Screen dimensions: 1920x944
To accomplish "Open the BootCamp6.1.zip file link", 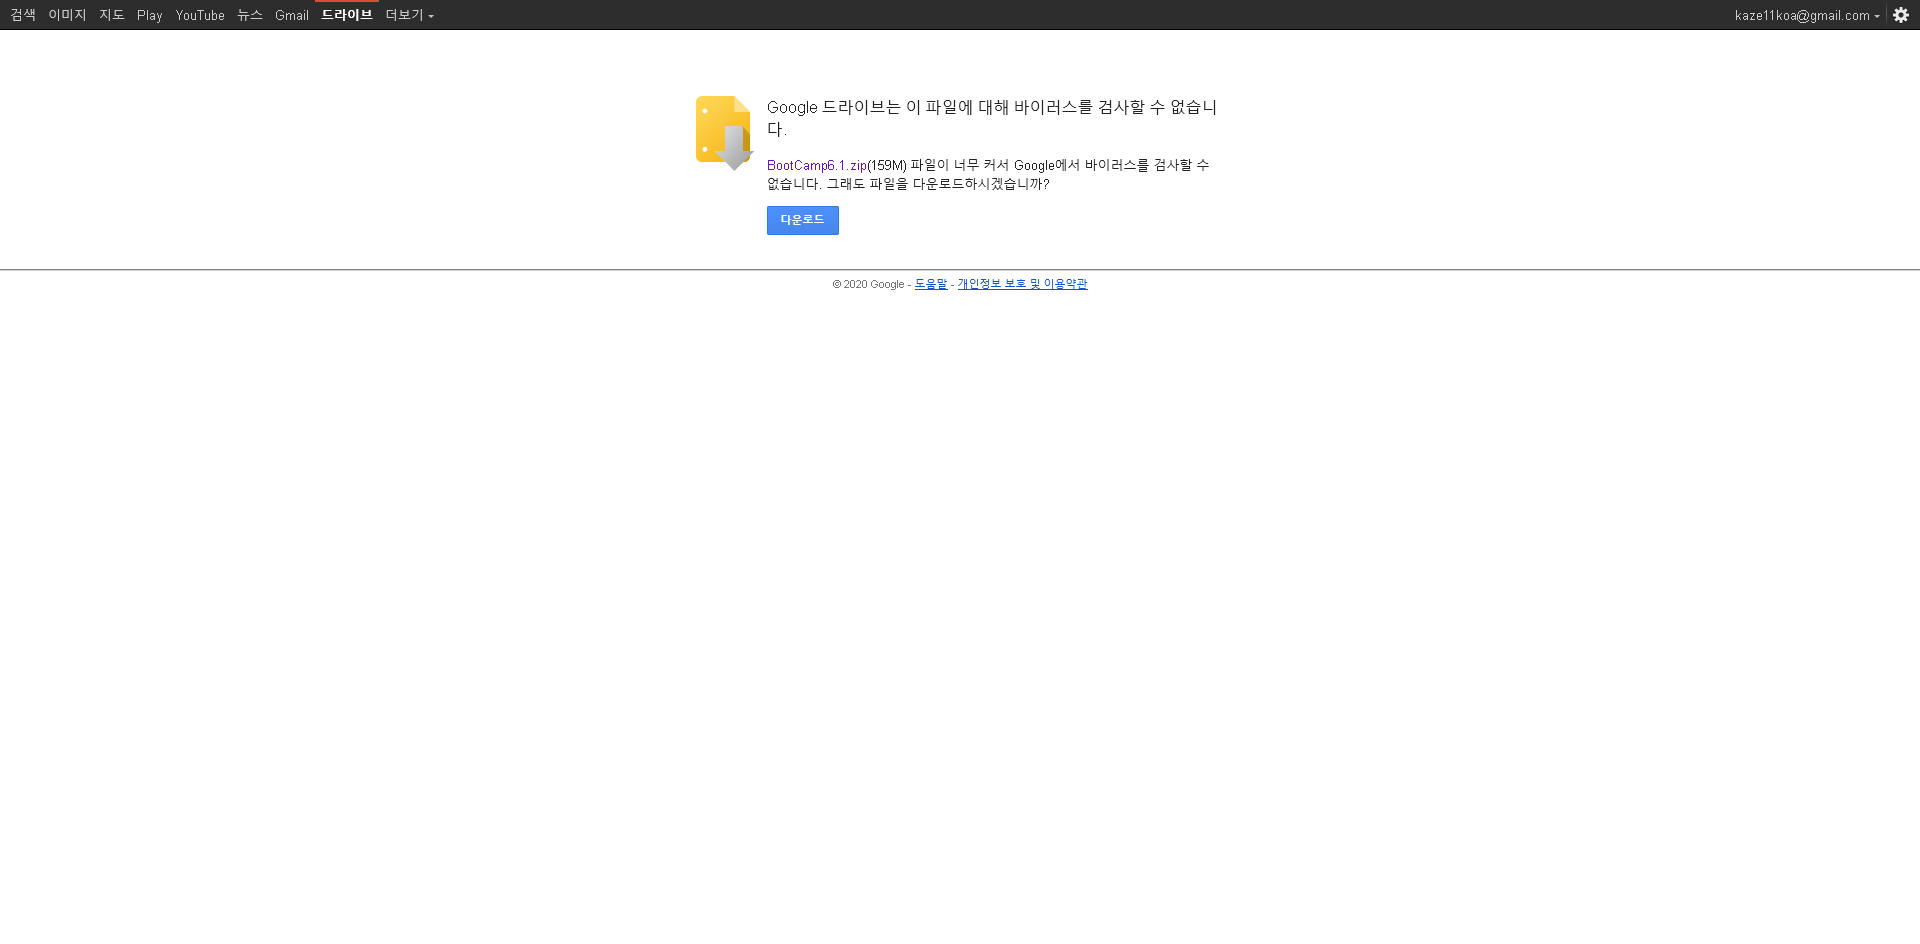I will (x=817, y=165).
